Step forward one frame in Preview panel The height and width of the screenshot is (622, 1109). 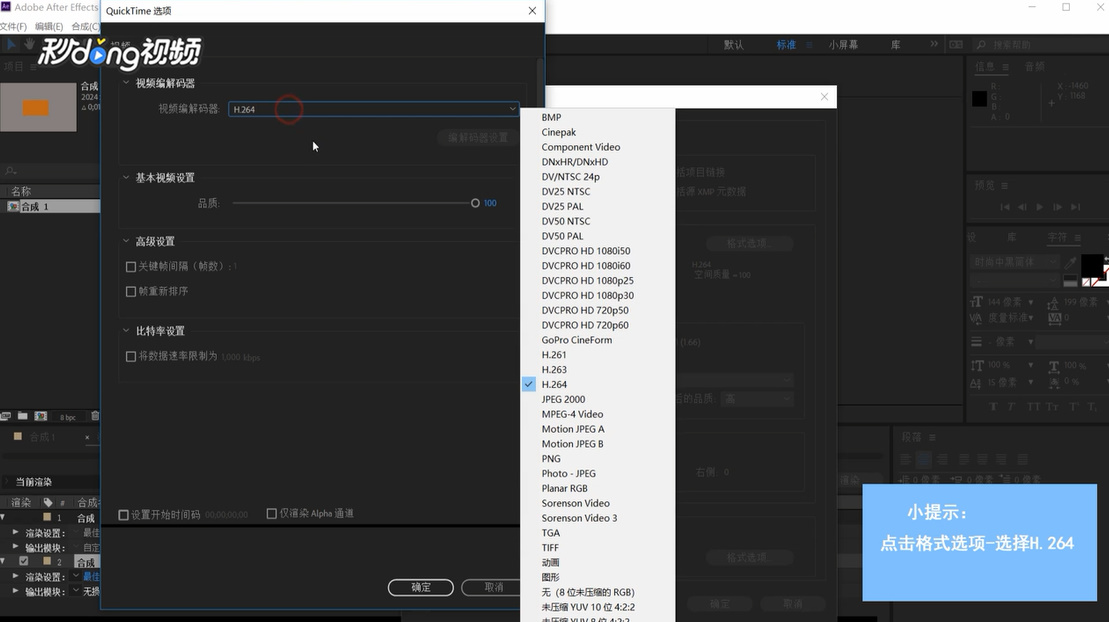coord(1057,207)
